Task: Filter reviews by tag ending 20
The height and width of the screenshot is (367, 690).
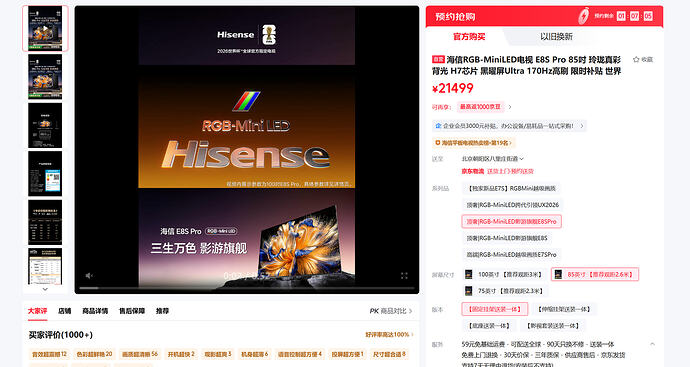Action: 94,354
